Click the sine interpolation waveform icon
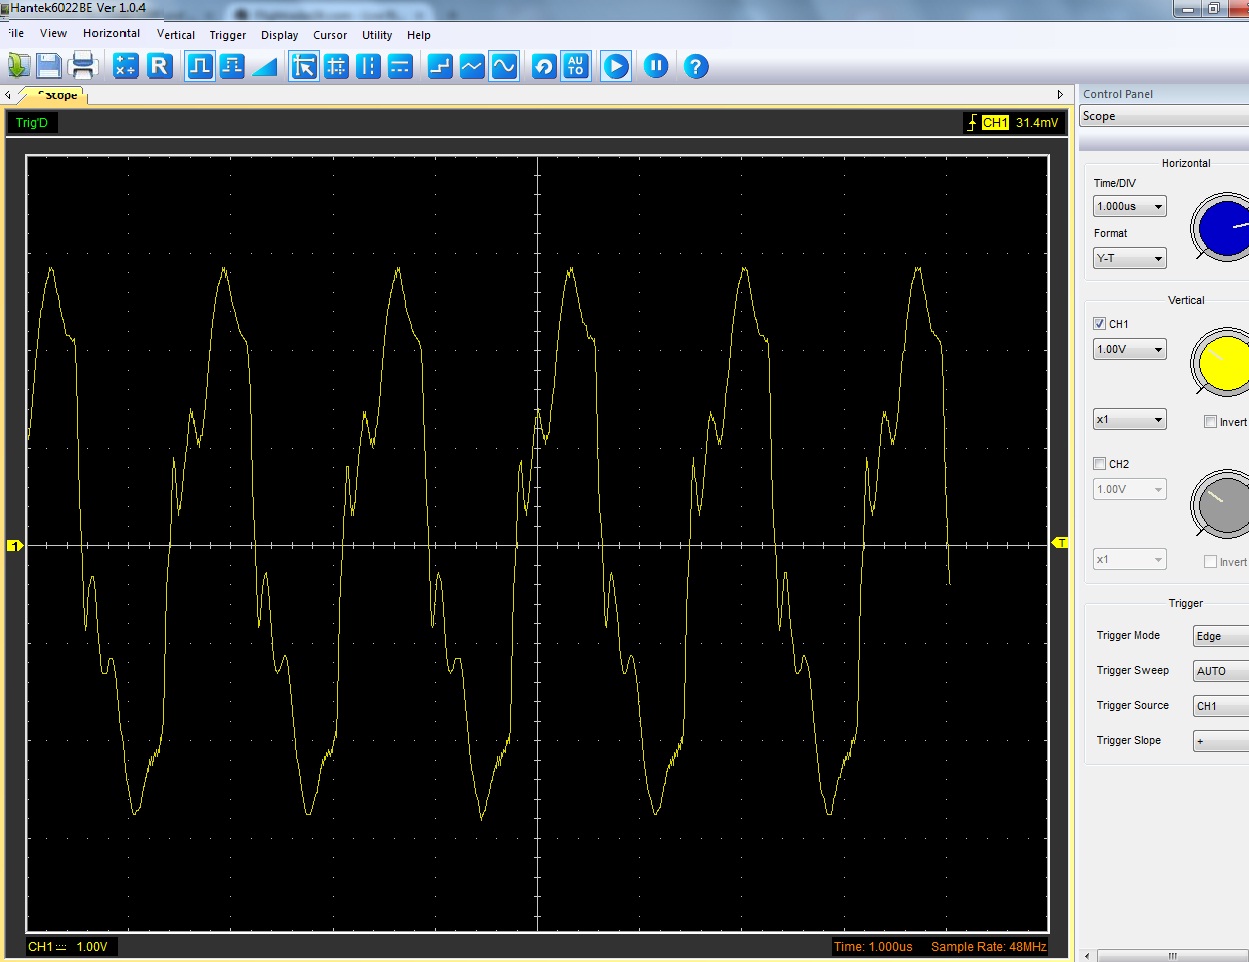Screen dimensions: 1249x962 (x=504, y=66)
